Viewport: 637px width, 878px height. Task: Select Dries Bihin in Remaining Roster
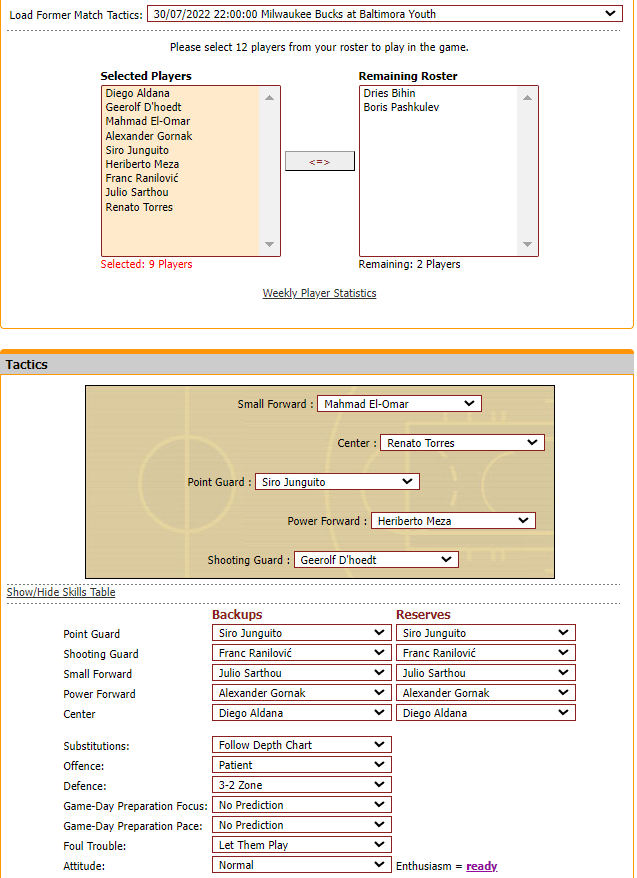pos(390,94)
